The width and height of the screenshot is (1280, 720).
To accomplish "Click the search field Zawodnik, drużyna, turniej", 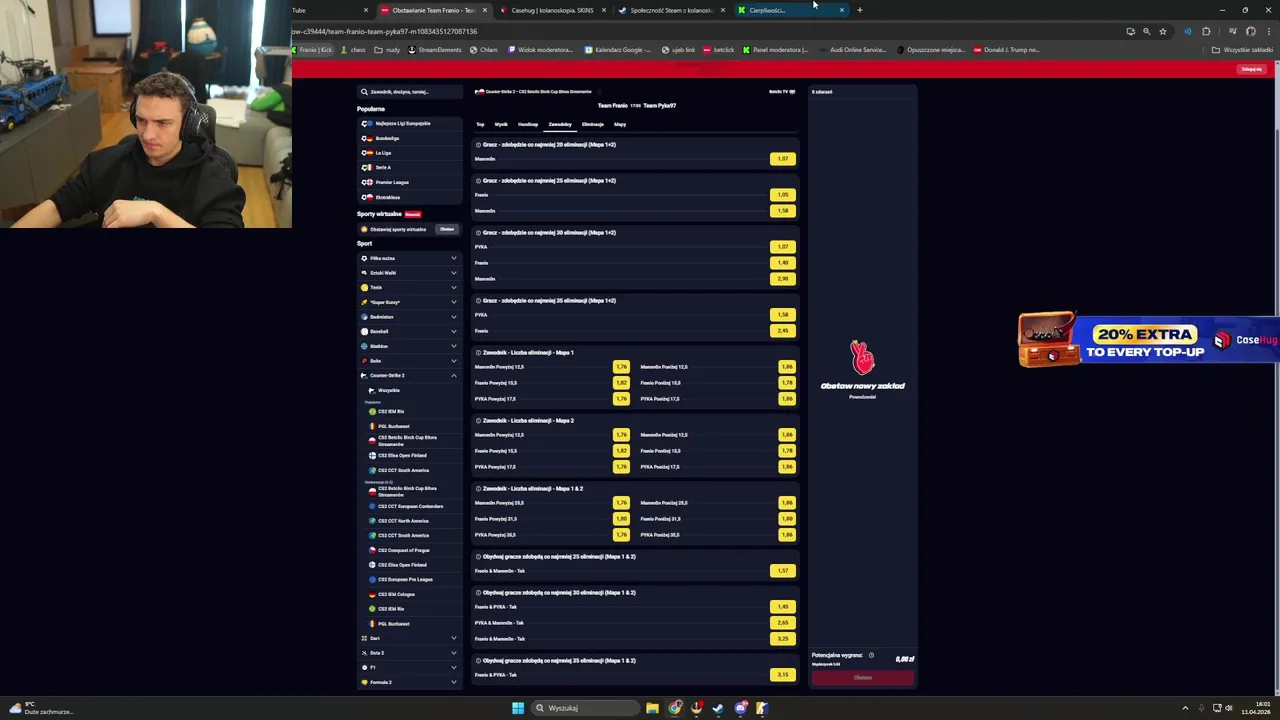I will (x=410, y=92).
